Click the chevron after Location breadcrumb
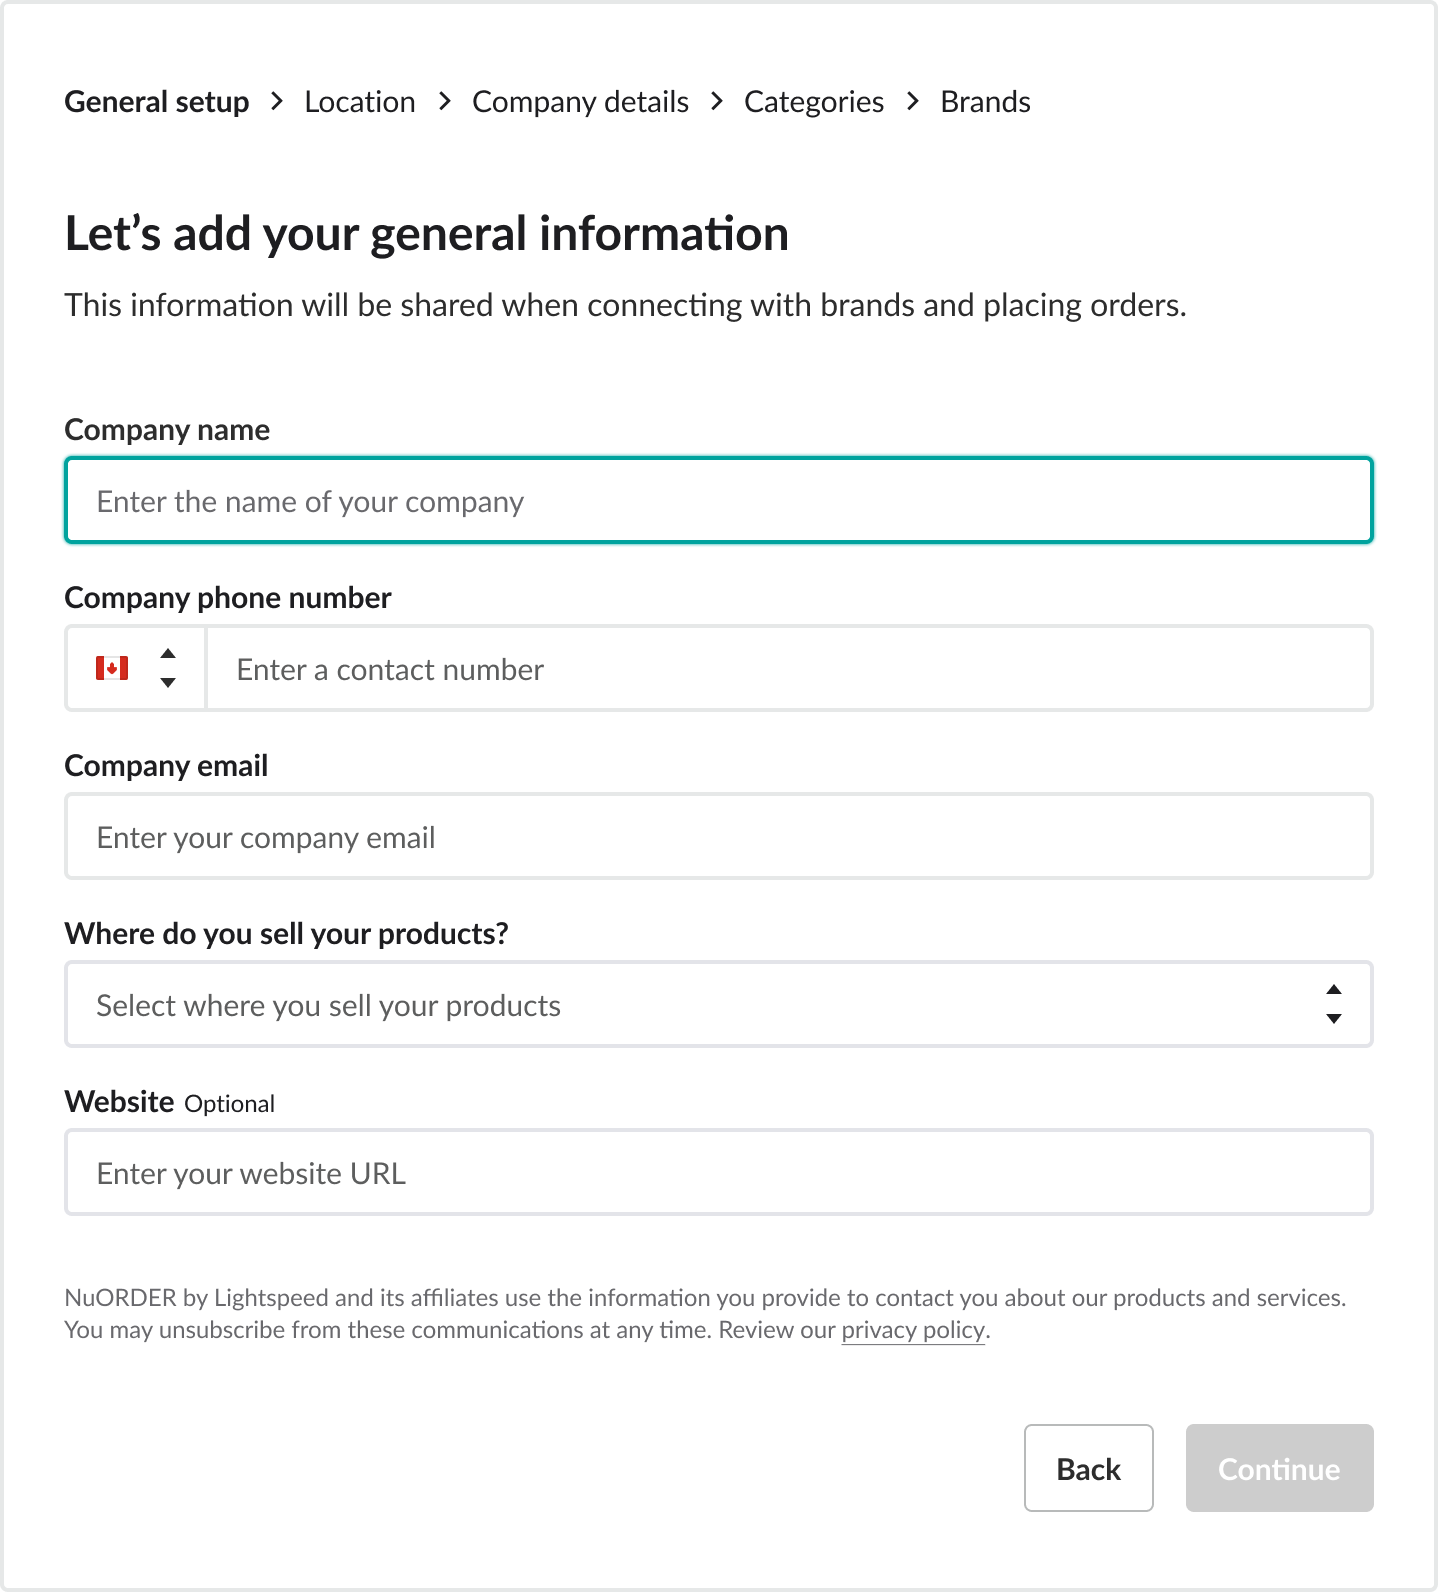 [x=444, y=101]
